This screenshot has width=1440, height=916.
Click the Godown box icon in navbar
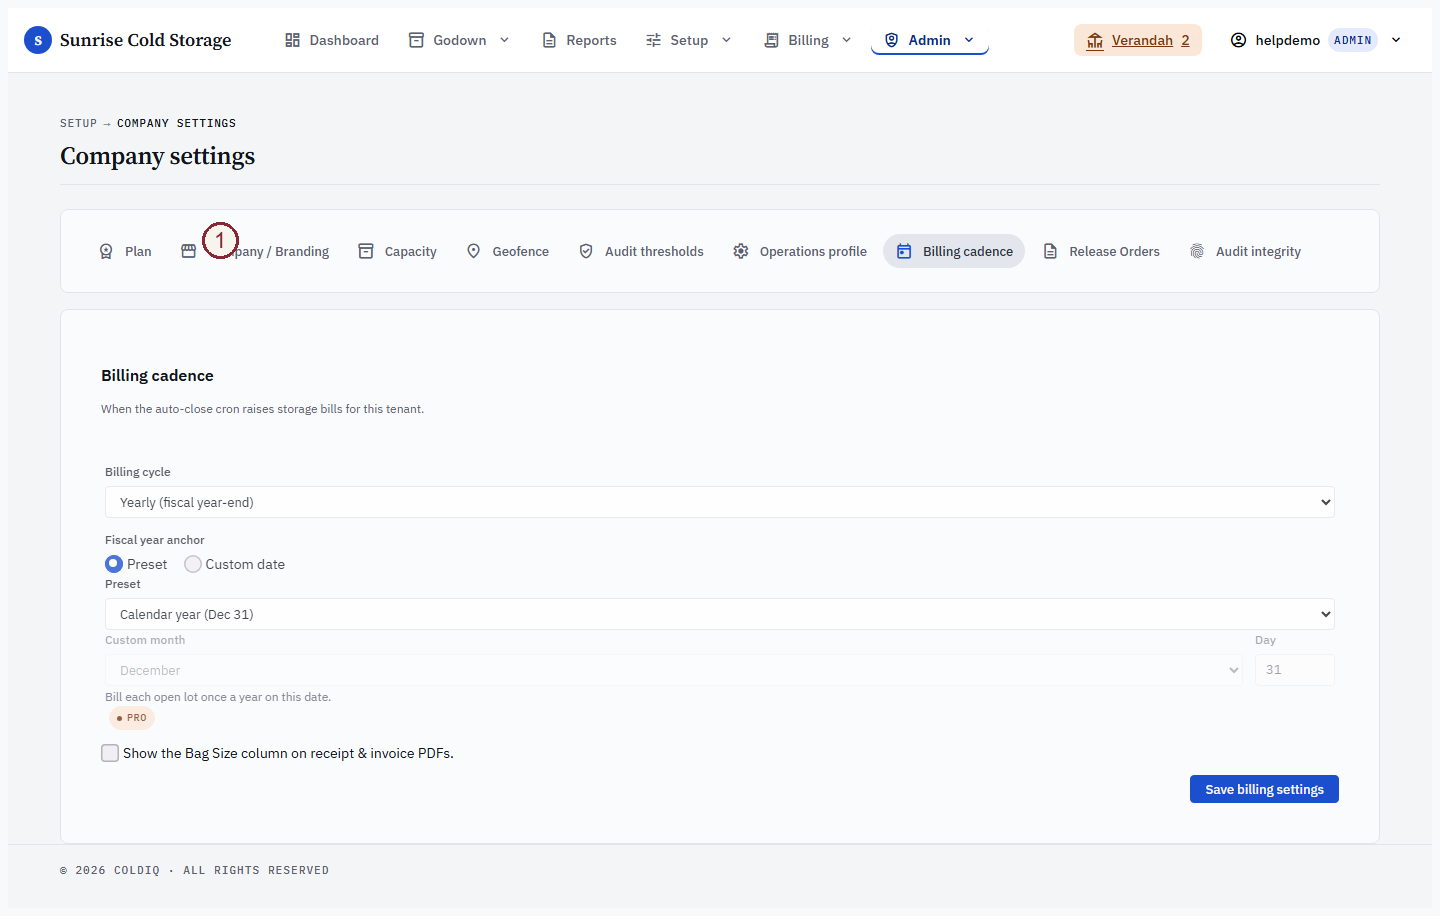(x=416, y=40)
